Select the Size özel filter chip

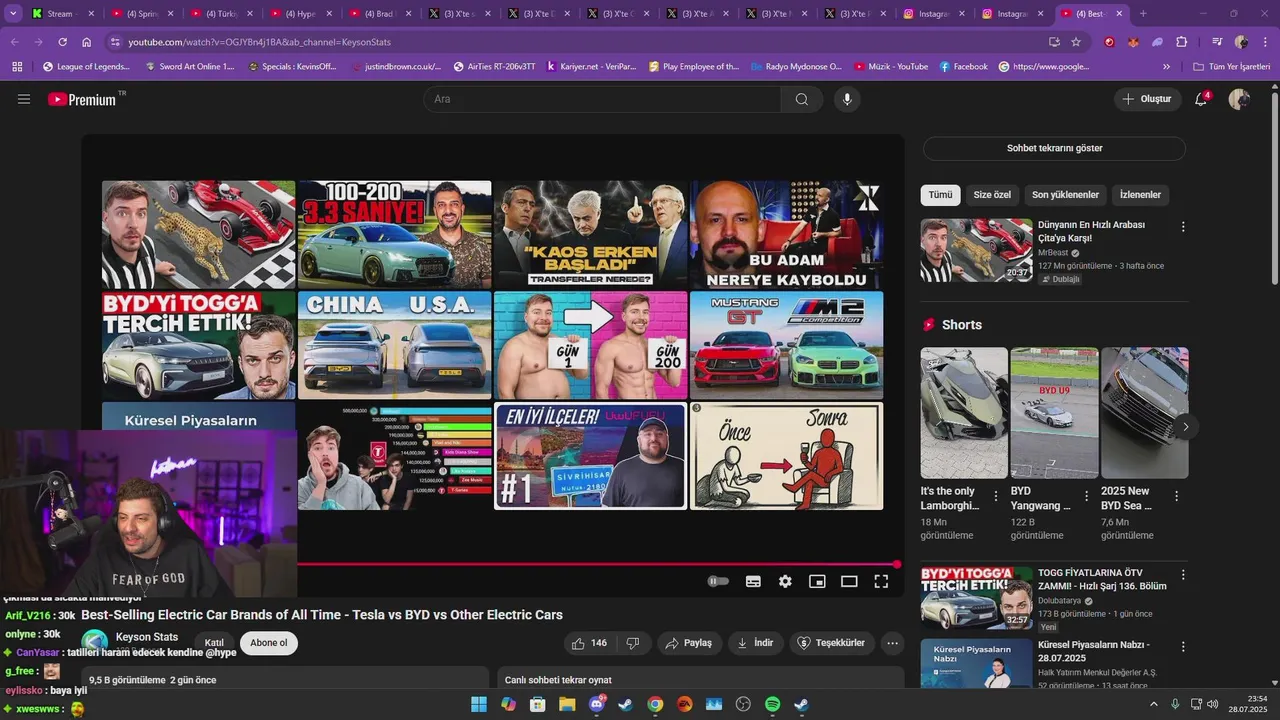(992, 195)
